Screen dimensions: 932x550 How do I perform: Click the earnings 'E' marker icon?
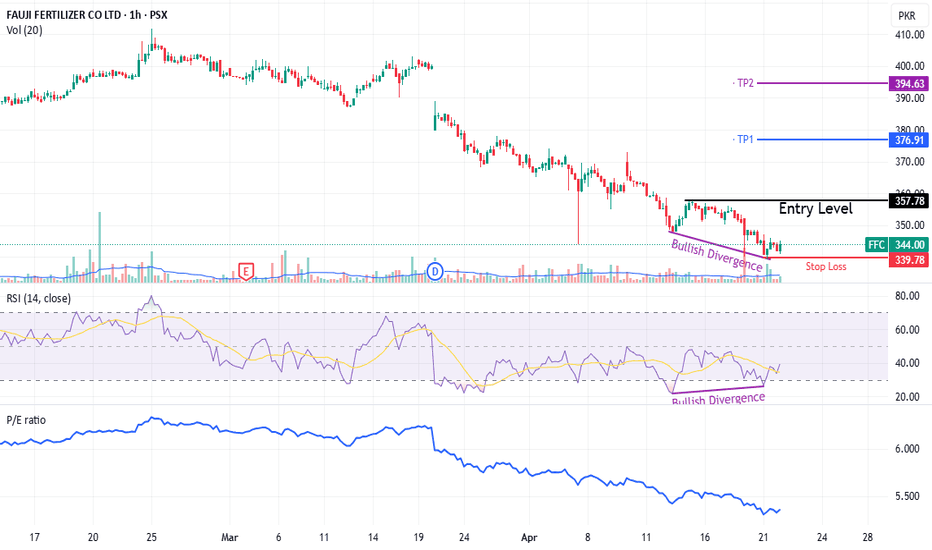click(x=245, y=272)
